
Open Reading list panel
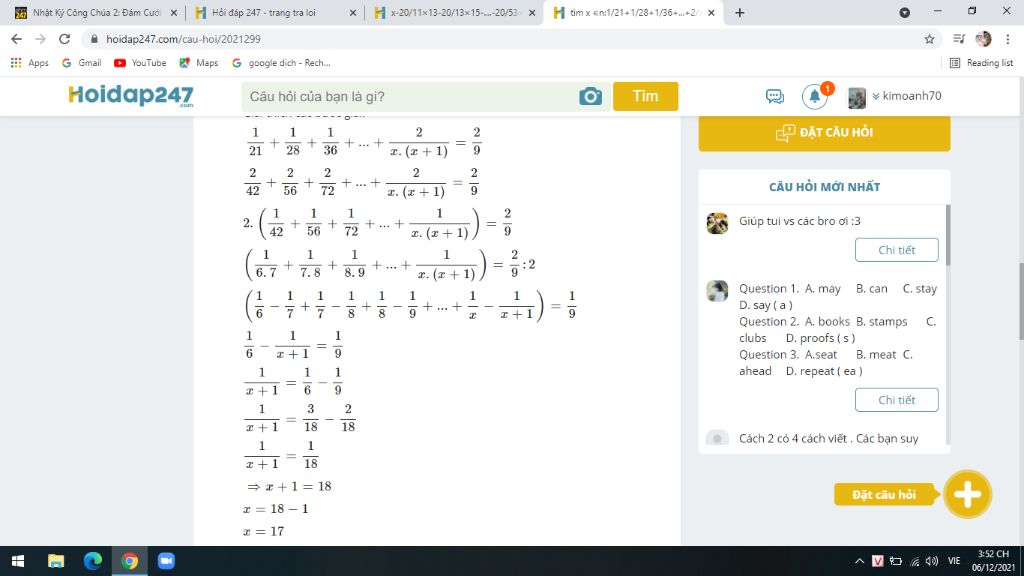[982, 63]
